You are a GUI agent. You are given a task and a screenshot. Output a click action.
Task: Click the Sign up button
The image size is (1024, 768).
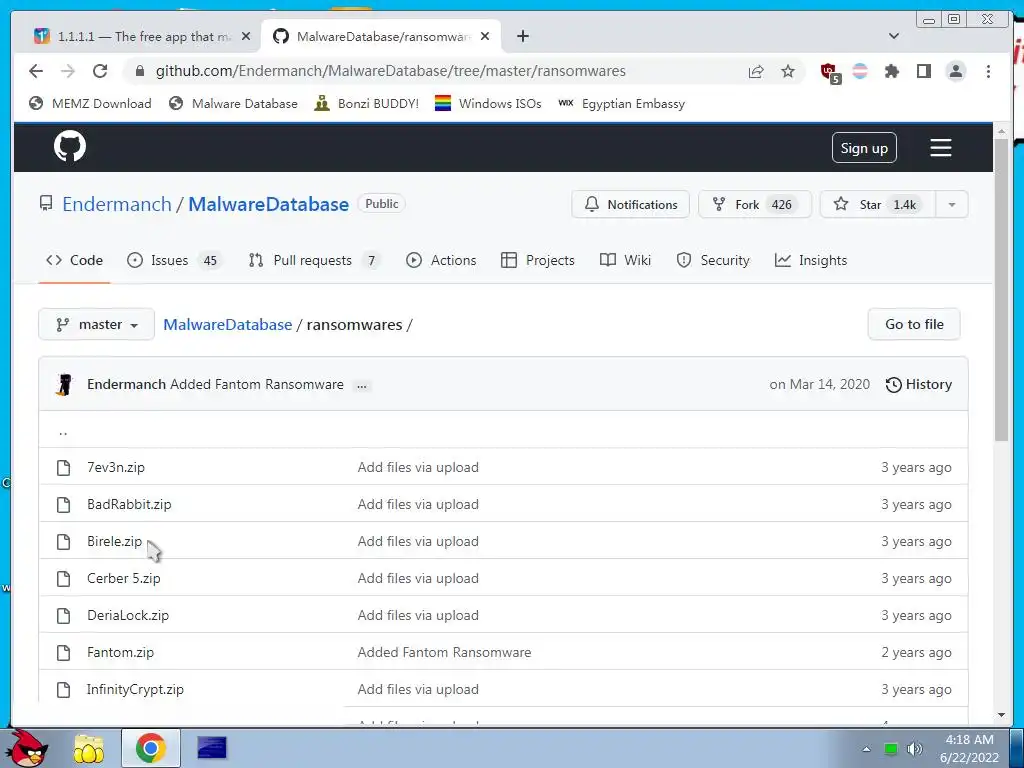click(864, 148)
